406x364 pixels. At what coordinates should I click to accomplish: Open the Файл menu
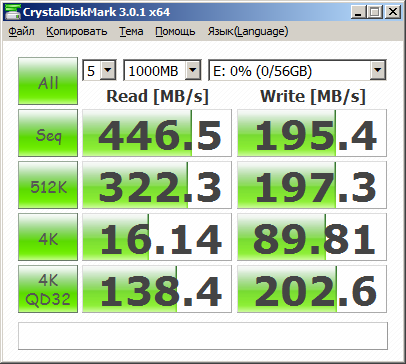click(x=21, y=31)
